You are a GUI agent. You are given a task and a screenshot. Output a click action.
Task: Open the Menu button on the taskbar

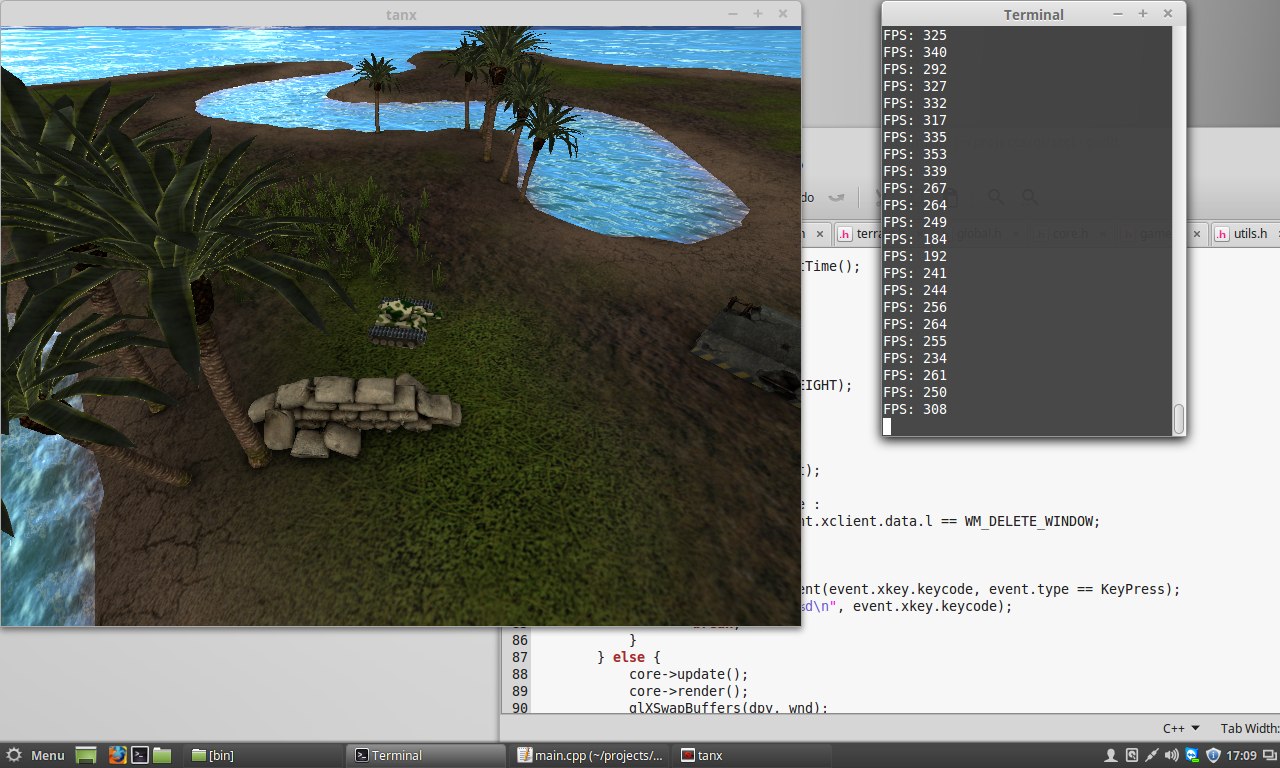click(36, 755)
